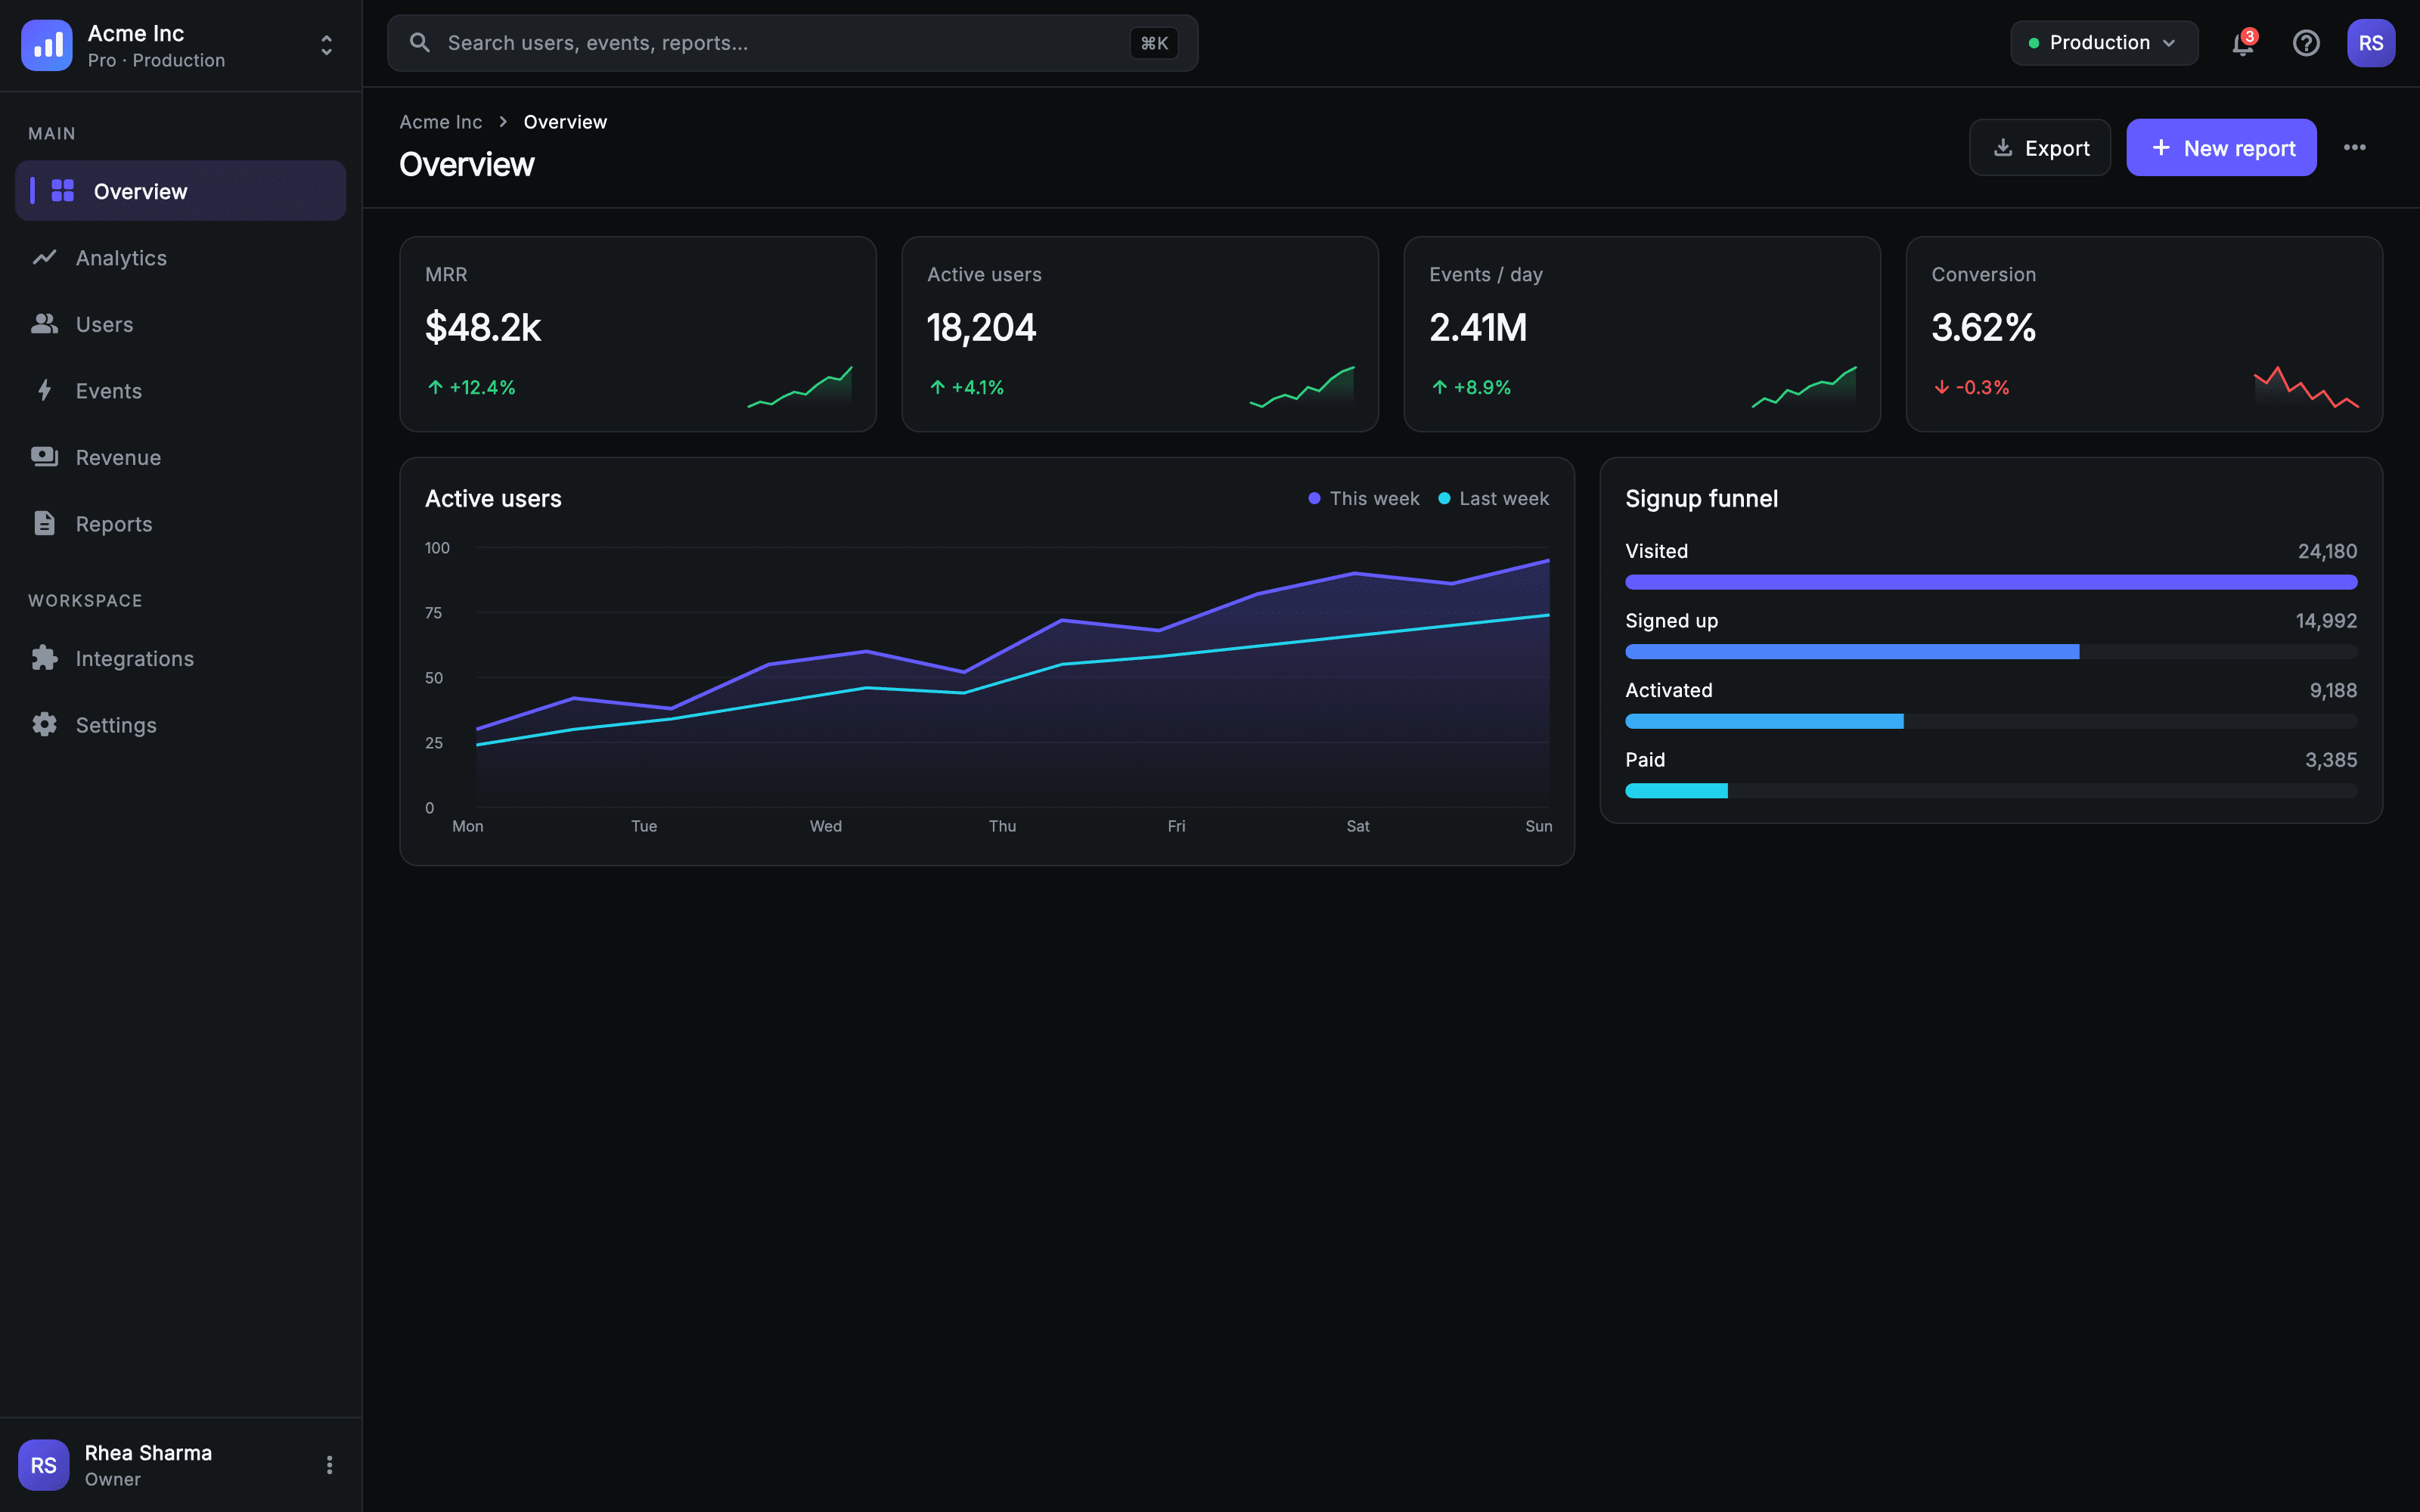Image resolution: width=2420 pixels, height=1512 pixels.
Task: Open the notifications bell
Action: click(x=2243, y=43)
